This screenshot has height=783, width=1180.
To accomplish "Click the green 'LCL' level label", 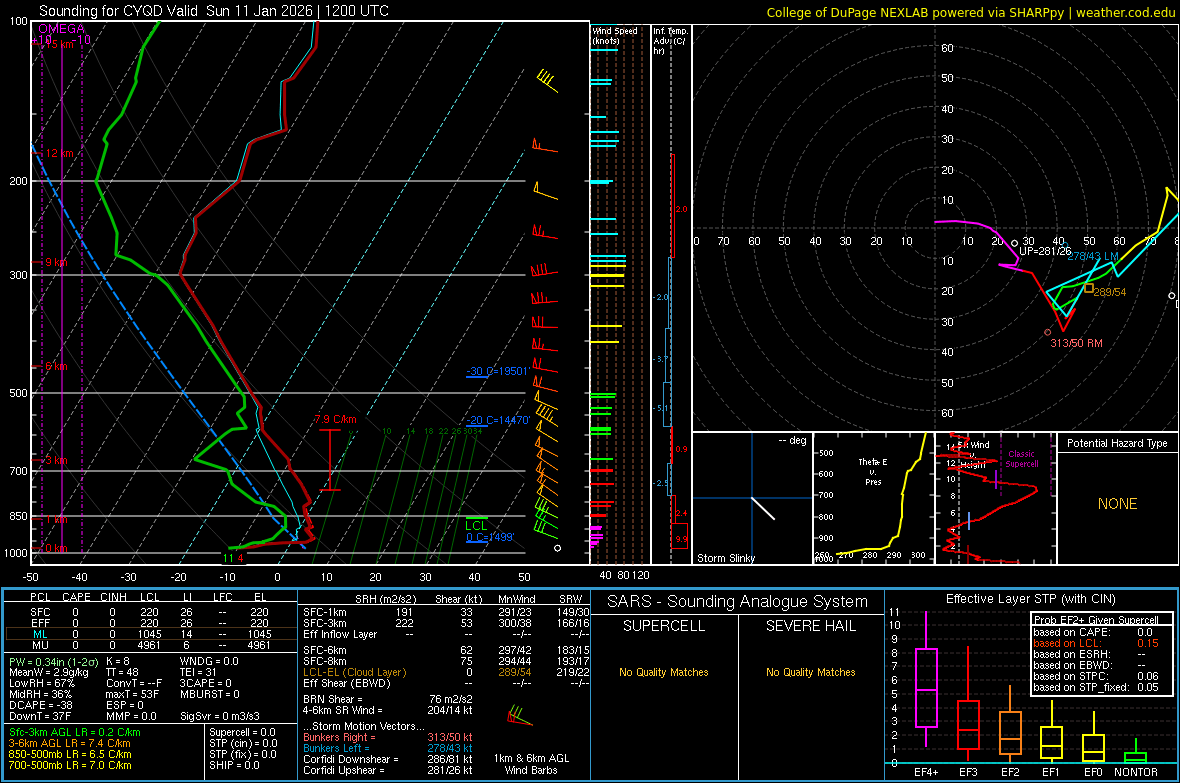I will coord(476,526).
